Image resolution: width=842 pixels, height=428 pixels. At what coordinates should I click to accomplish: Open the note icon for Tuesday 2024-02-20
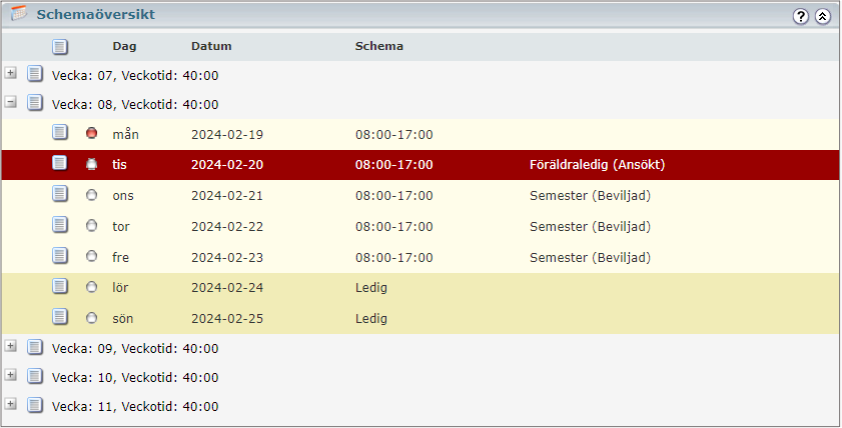click(x=60, y=163)
